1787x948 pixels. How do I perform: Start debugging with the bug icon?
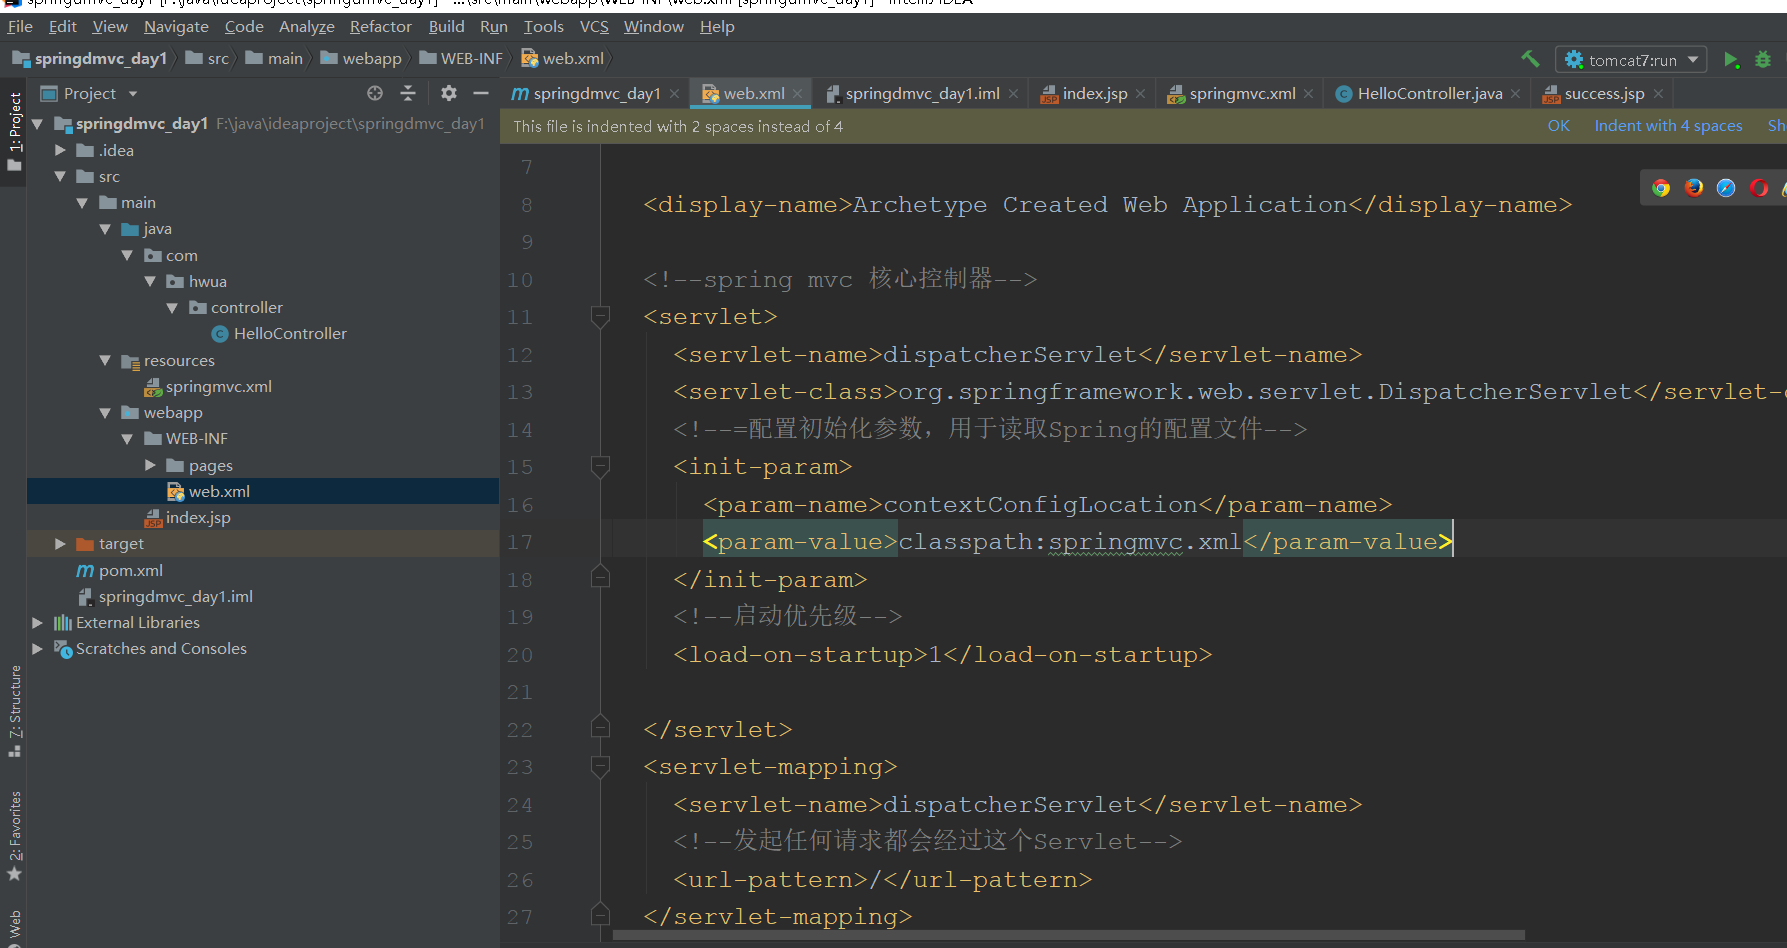click(1763, 60)
